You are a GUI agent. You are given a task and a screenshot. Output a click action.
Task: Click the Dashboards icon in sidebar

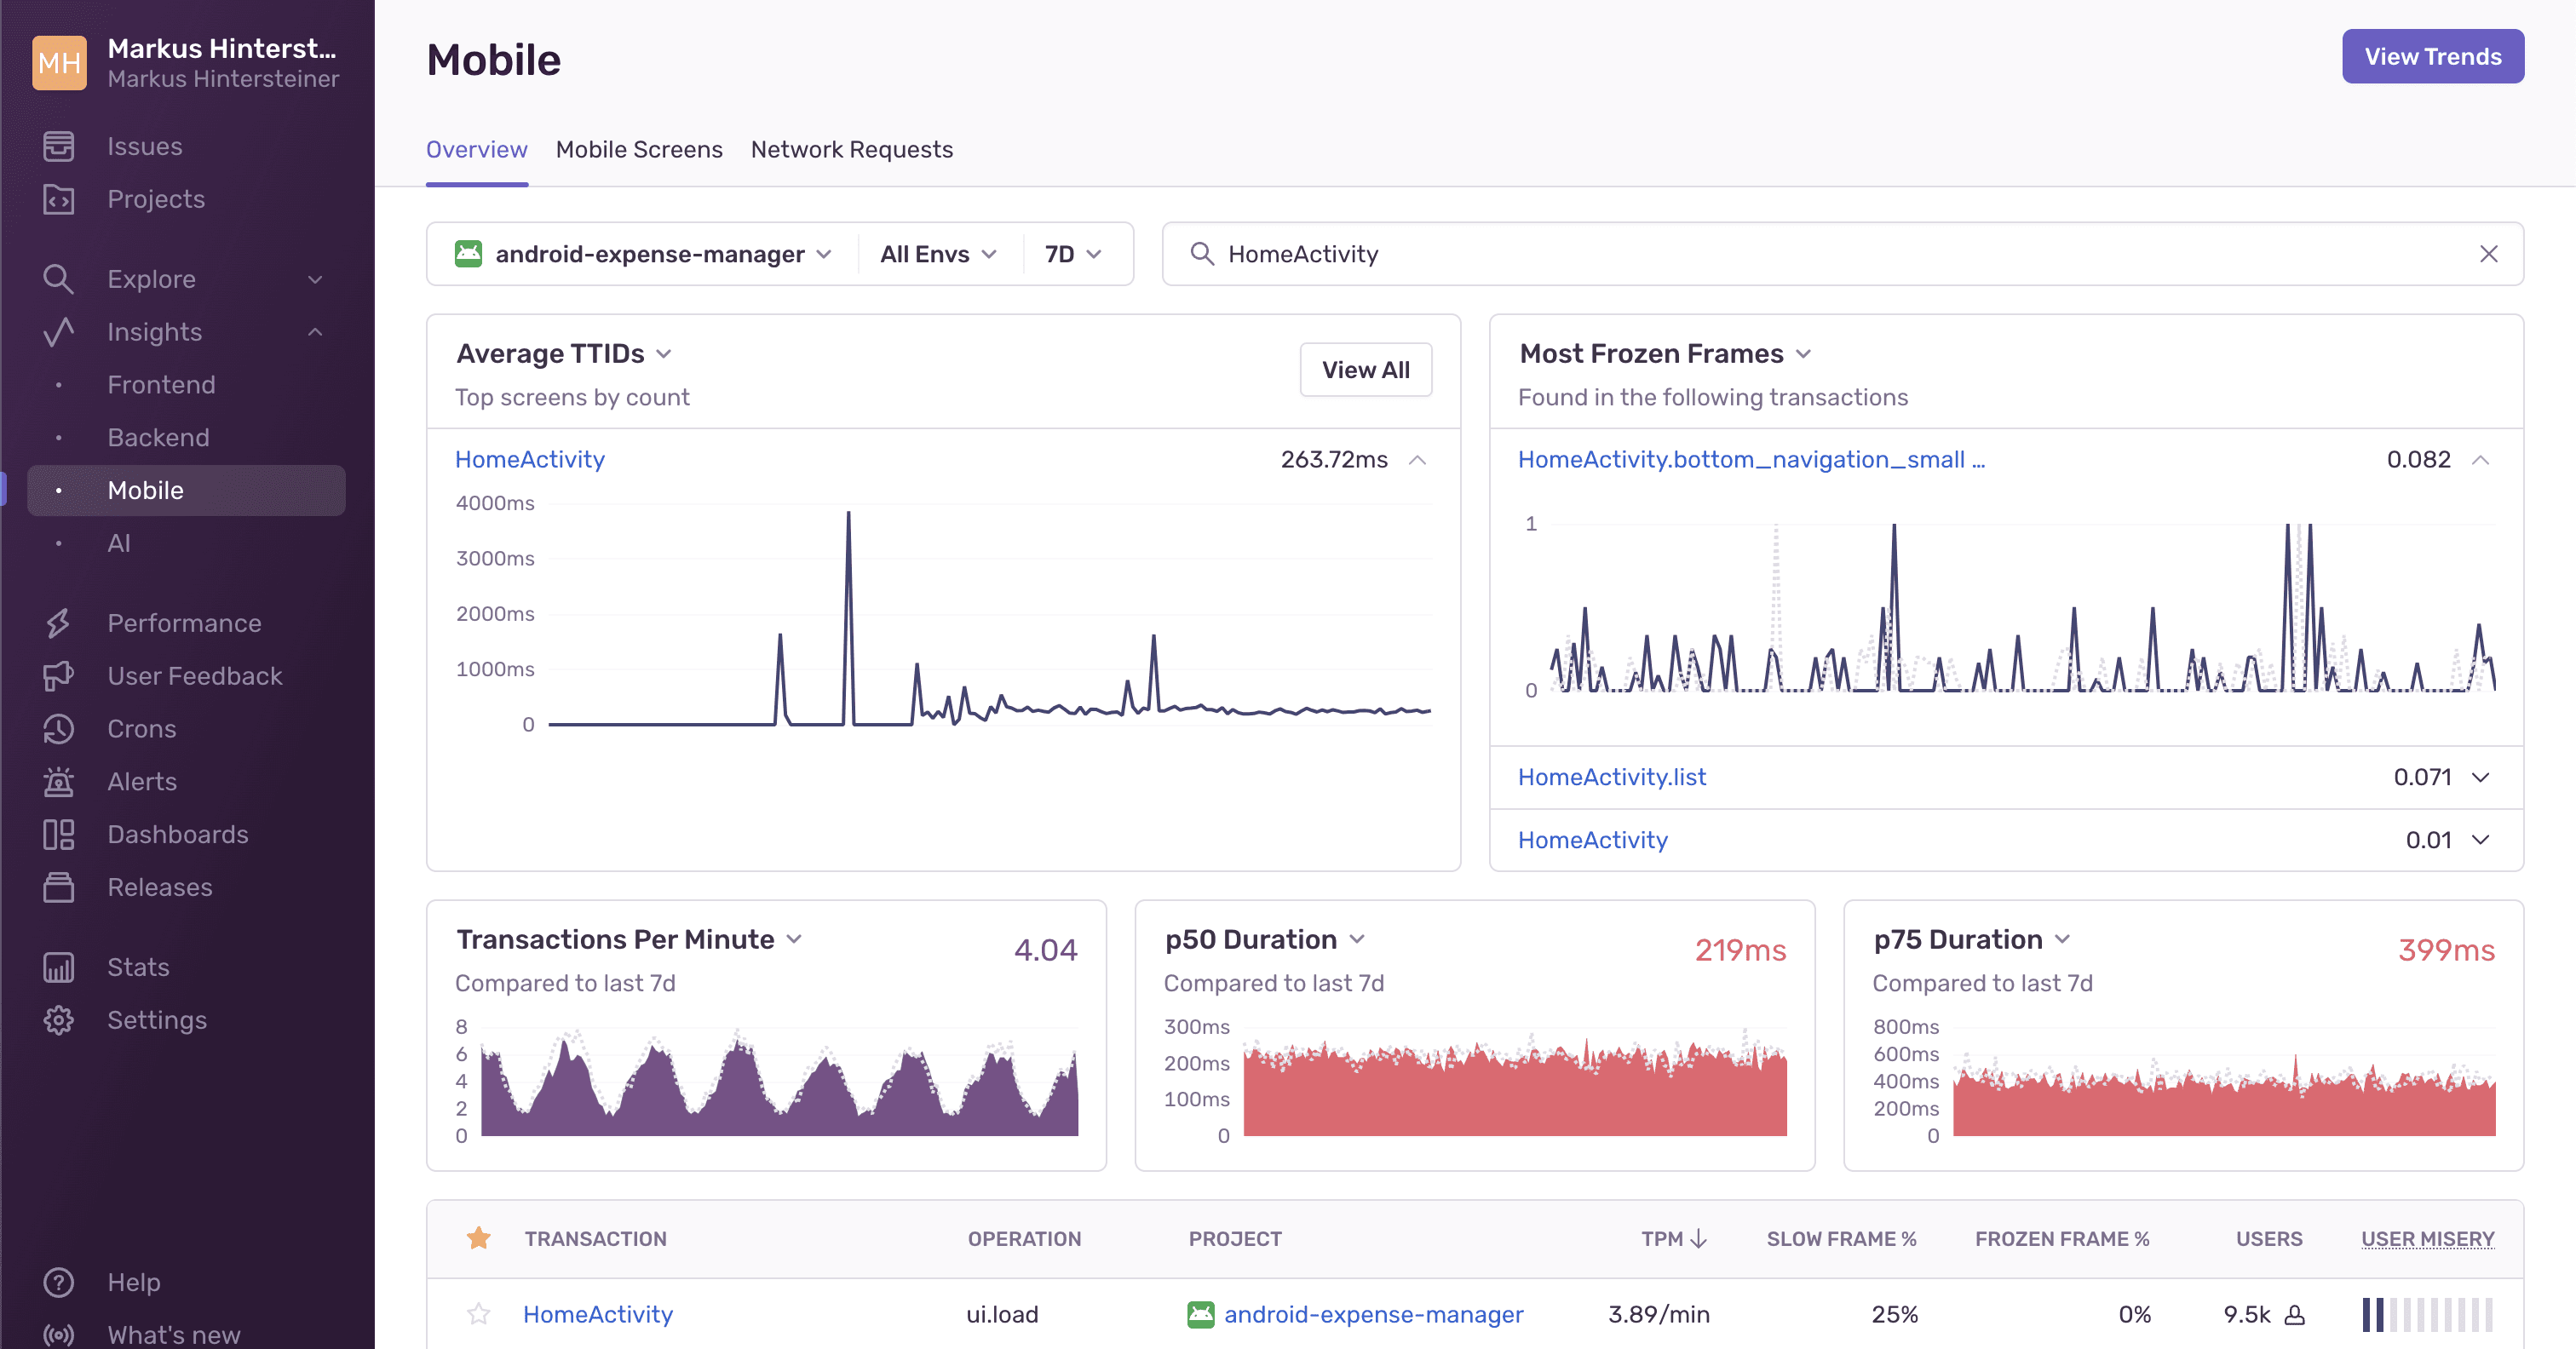tap(60, 835)
